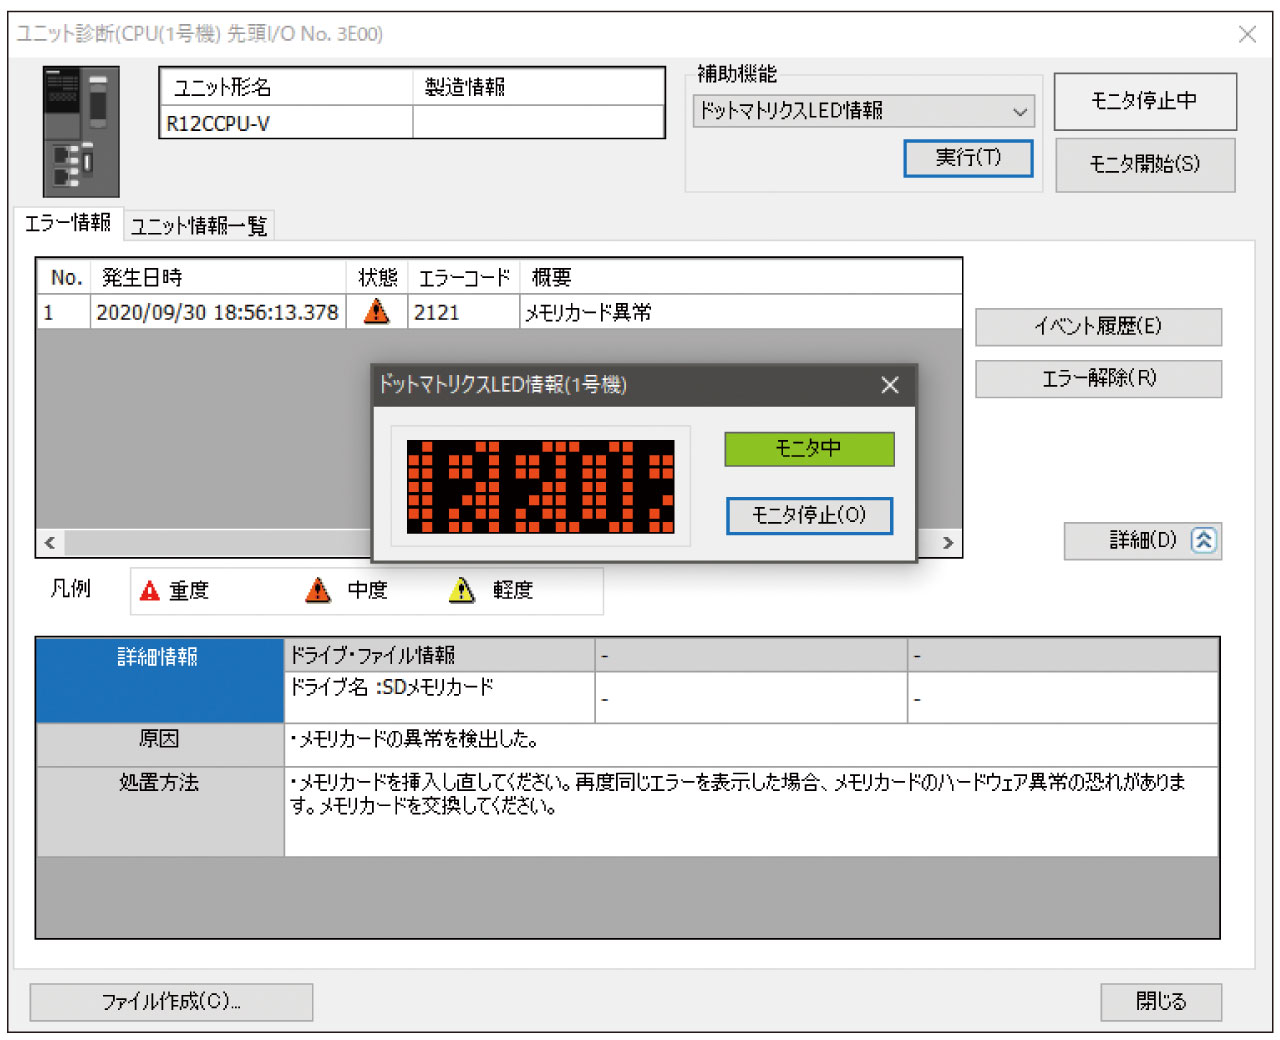The height and width of the screenshot is (1040, 1280).
Task: Start monitoring with モニタ開始(S)
Action: [x=1145, y=164]
